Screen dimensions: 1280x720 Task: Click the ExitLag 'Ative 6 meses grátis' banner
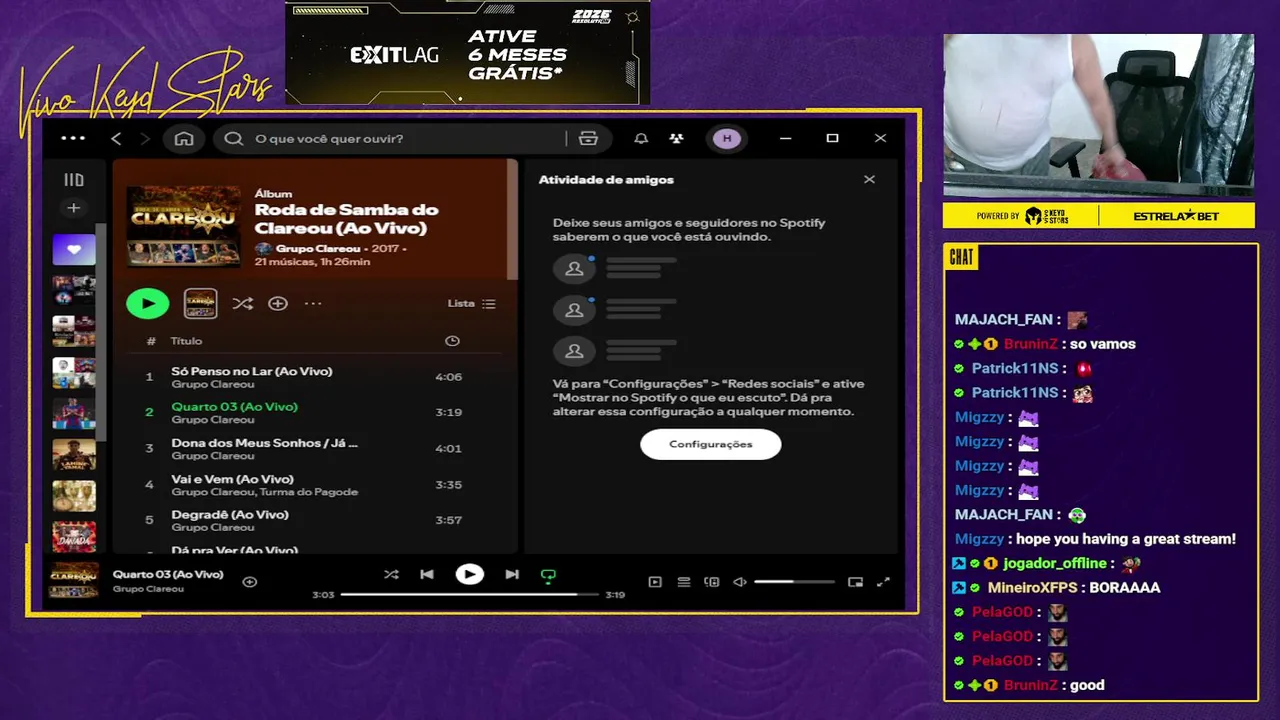point(468,52)
